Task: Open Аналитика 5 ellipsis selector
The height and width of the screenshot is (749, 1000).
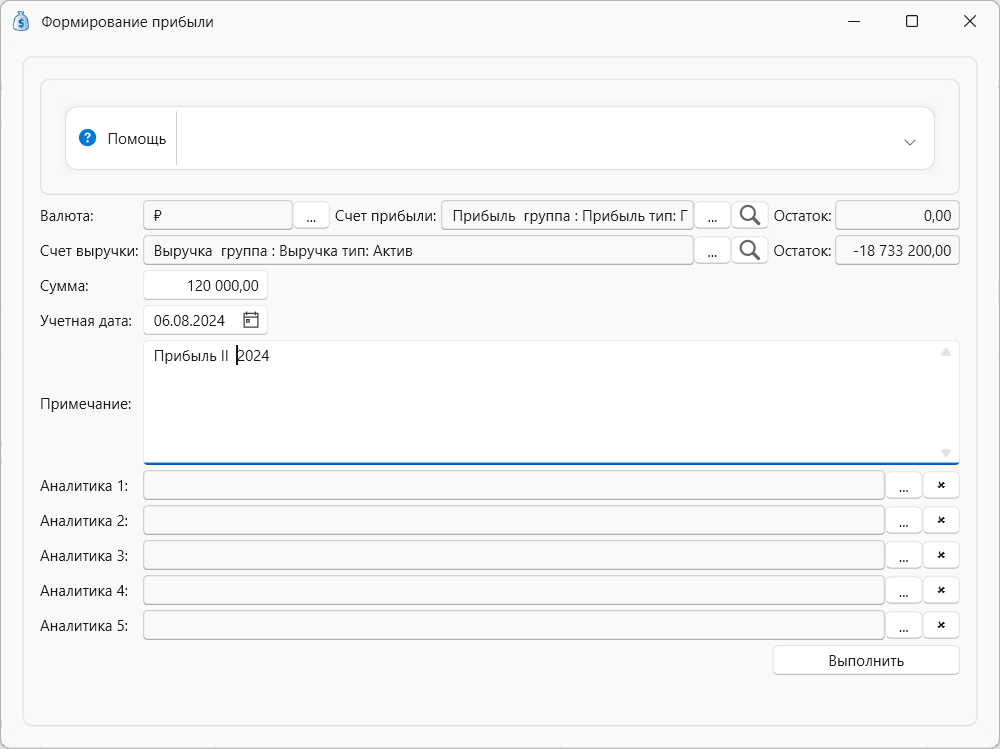Action: pos(904,625)
